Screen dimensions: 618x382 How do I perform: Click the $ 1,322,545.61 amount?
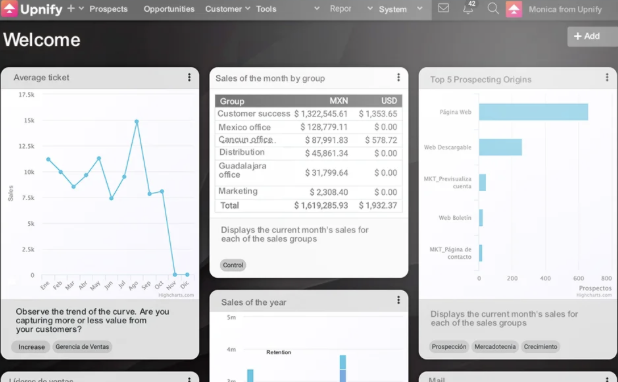[x=321, y=114]
